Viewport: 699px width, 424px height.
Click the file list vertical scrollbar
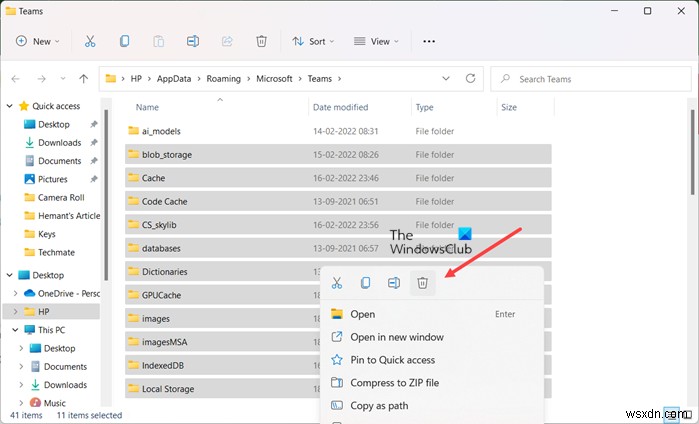[x=692, y=152]
